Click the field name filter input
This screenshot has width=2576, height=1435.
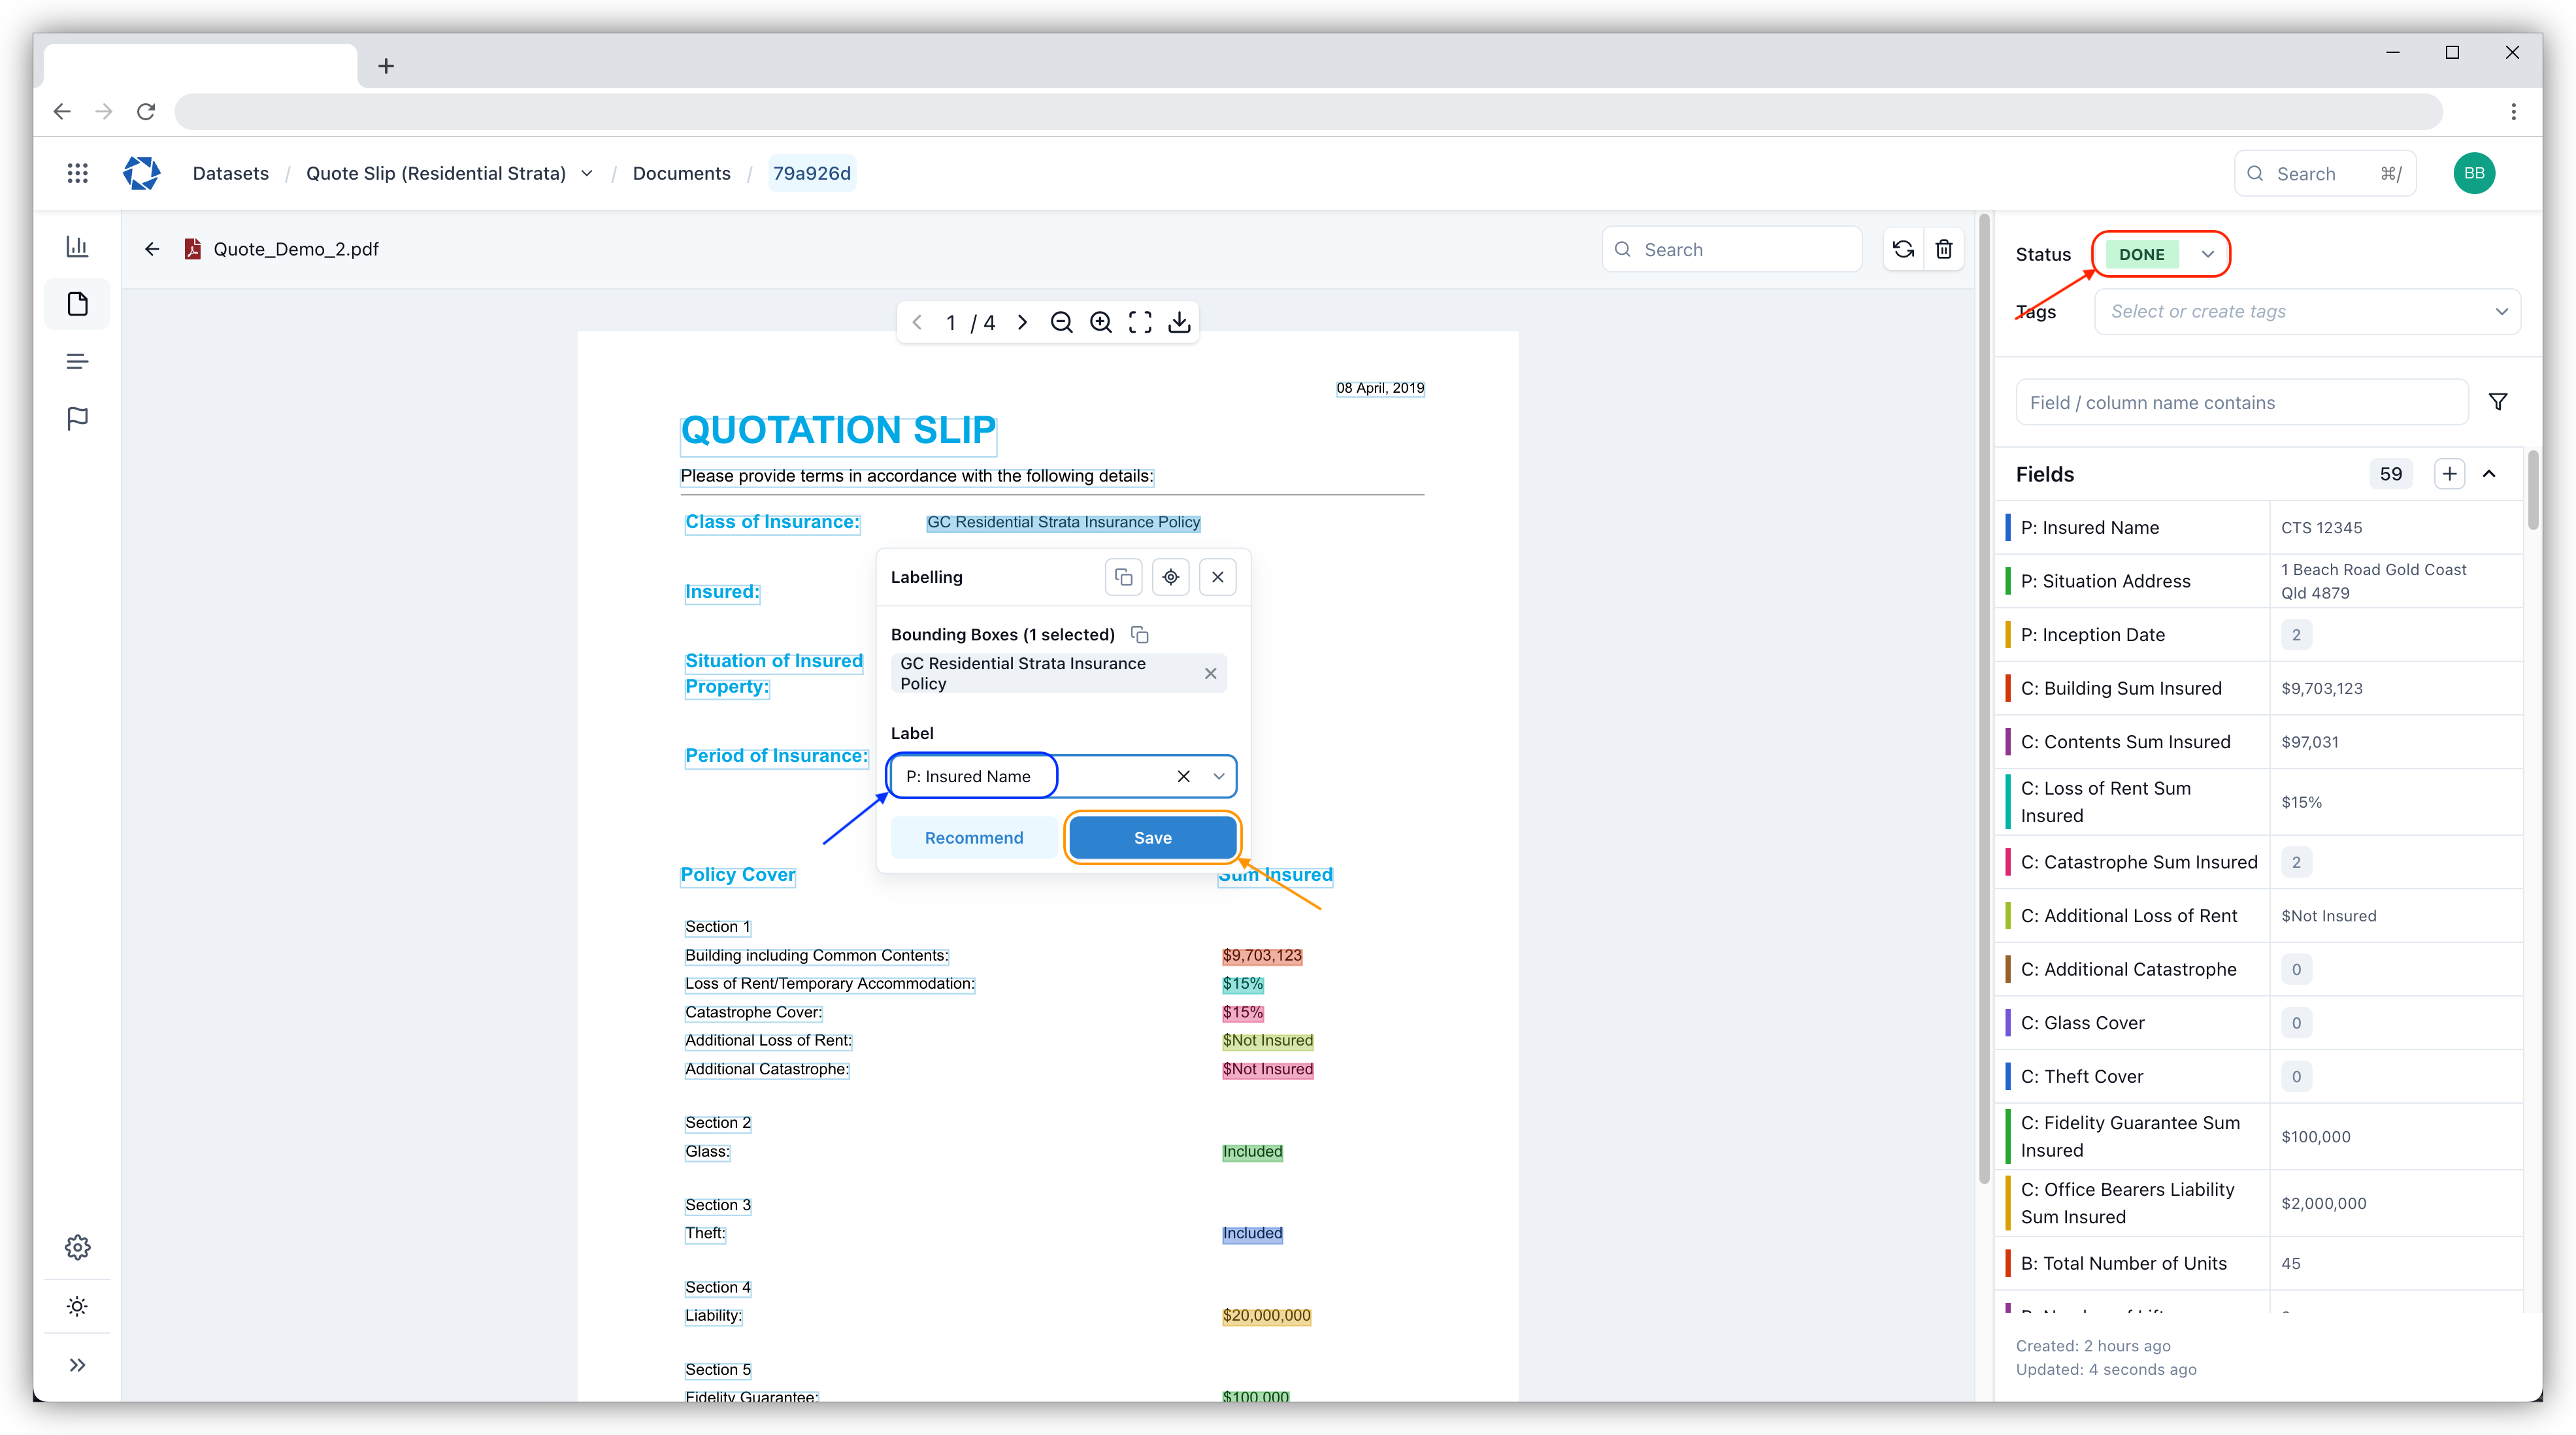2241,402
